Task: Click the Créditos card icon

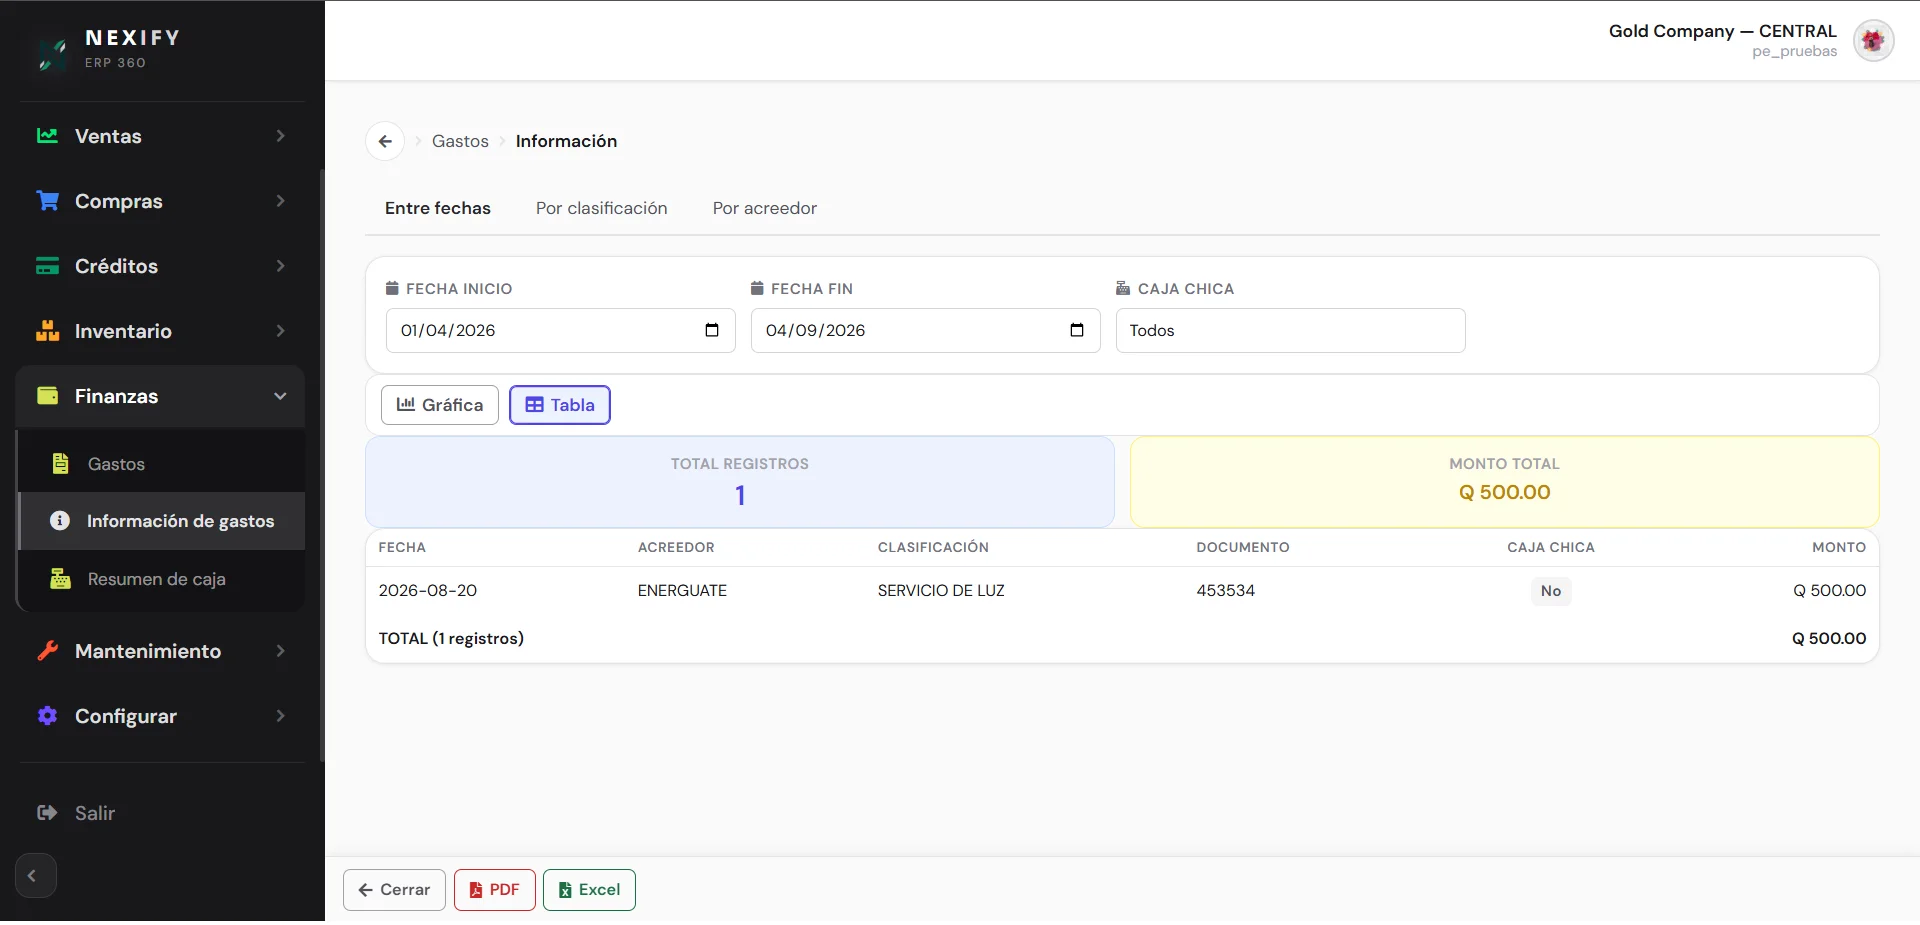Action: click(47, 266)
